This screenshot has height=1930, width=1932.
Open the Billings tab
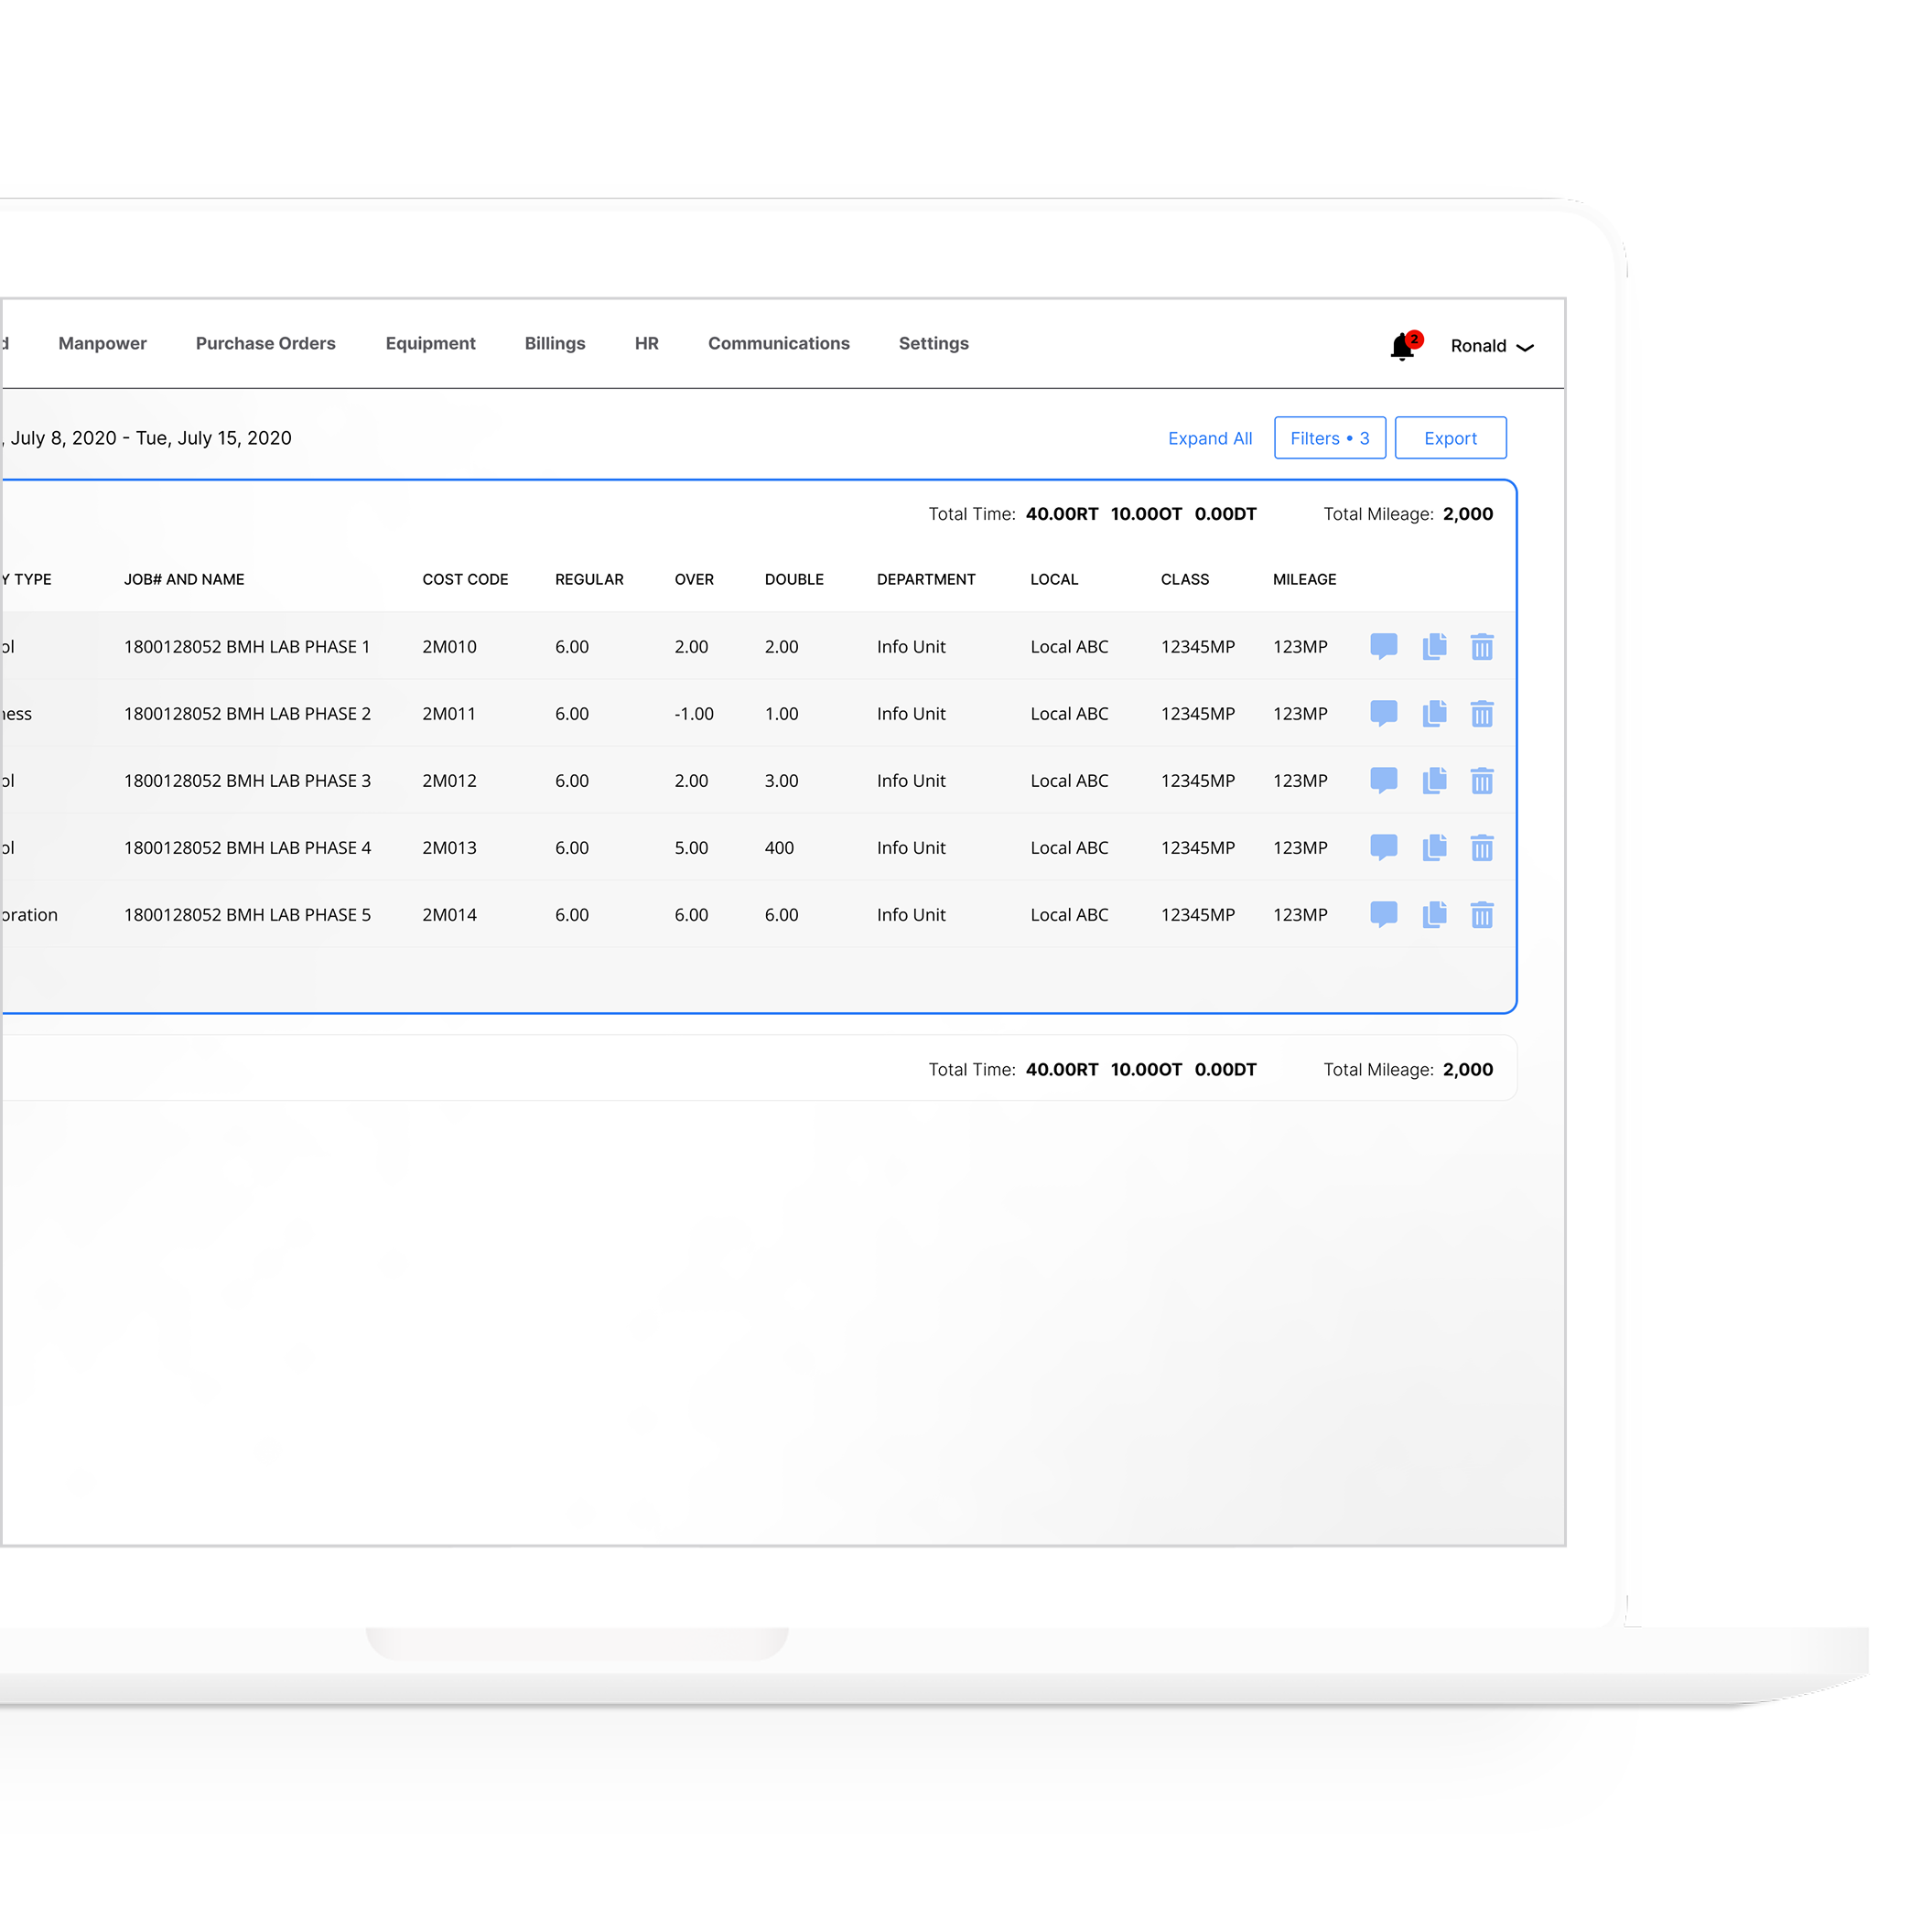coord(555,344)
